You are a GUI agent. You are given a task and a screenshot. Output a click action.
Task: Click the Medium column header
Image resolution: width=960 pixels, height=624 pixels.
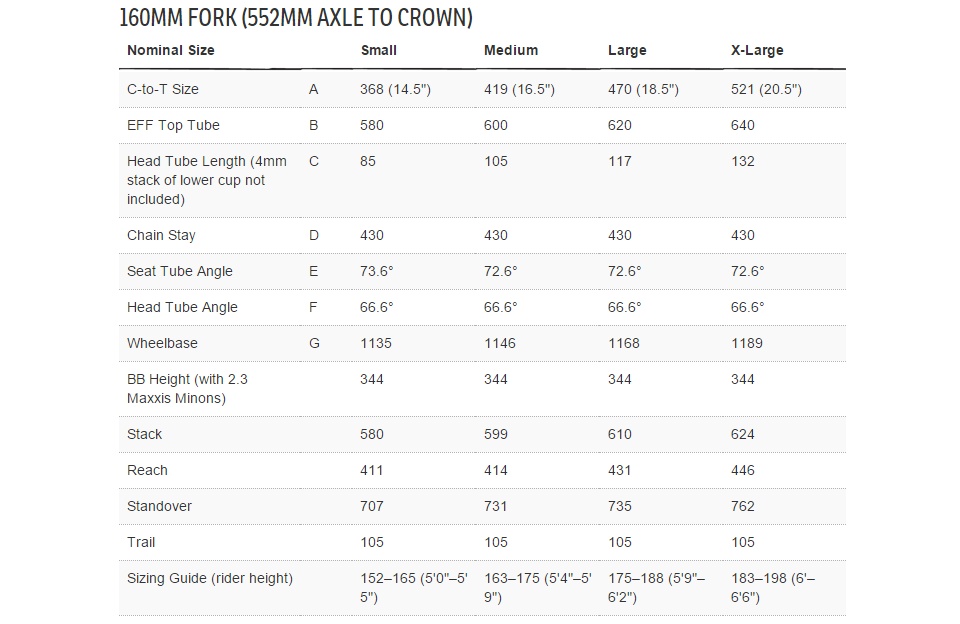(510, 50)
